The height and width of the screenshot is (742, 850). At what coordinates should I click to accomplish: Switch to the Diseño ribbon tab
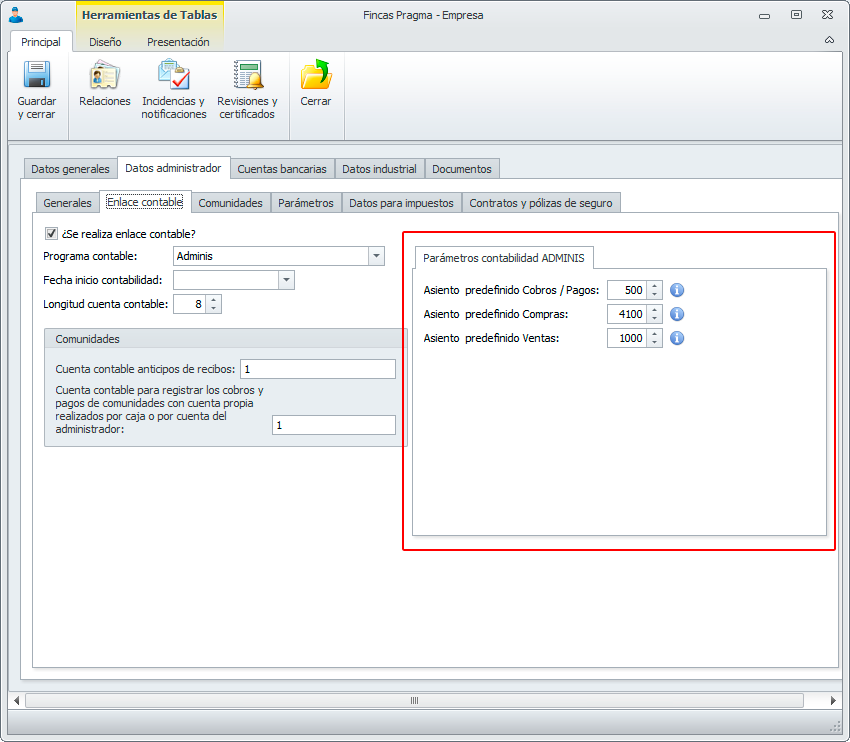[105, 42]
